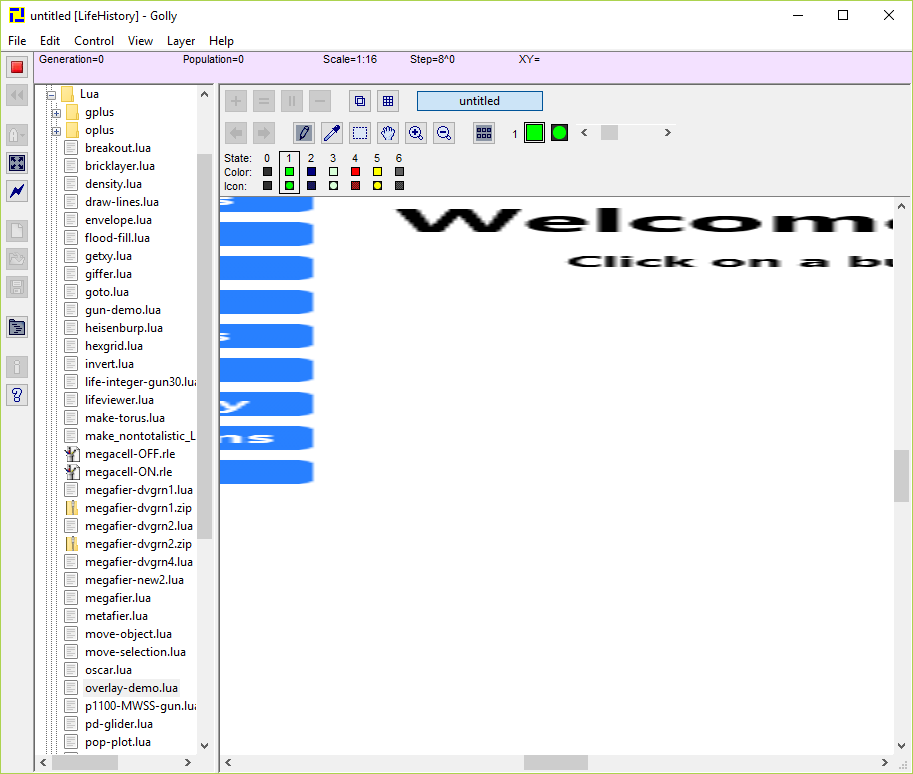Toggle Stack Layers button
Viewport: 913px width, 774px height.
(x=360, y=101)
